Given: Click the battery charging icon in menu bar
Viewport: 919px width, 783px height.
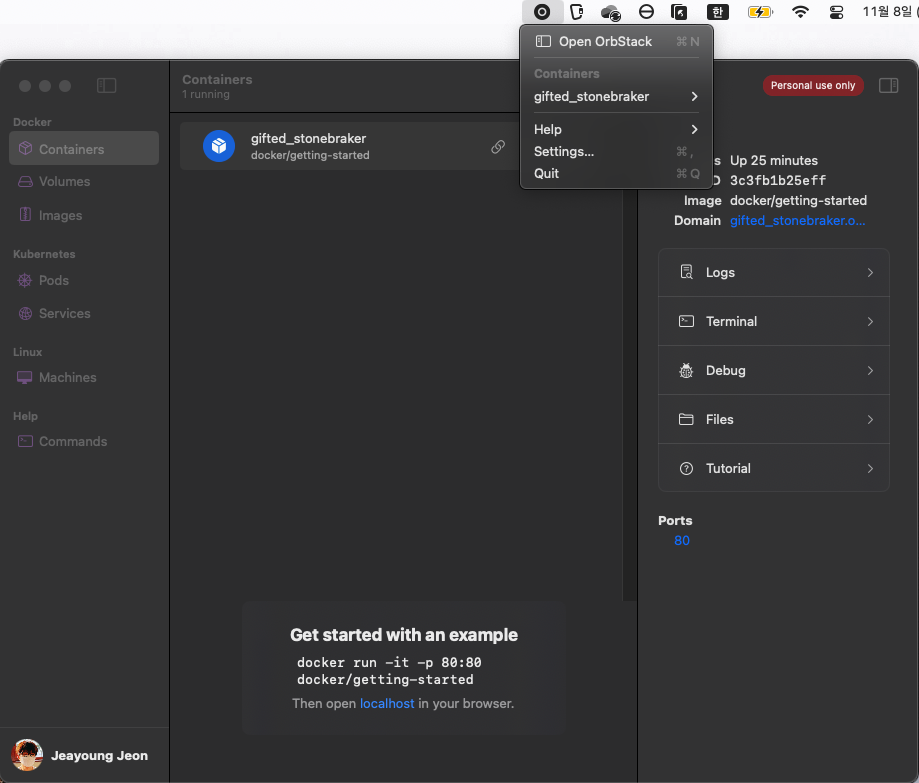Looking at the screenshot, I should click(760, 12).
